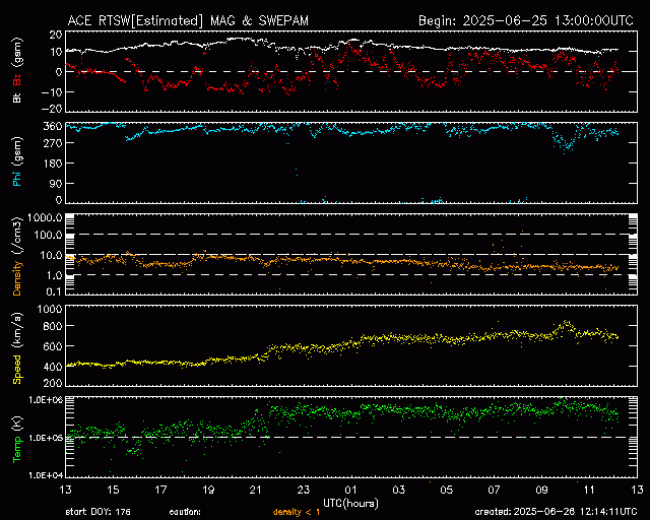Click the '1.0E+06' tick on the Temp axis
Image resolution: width=650 pixels, height=520 pixels.
tap(46, 400)
